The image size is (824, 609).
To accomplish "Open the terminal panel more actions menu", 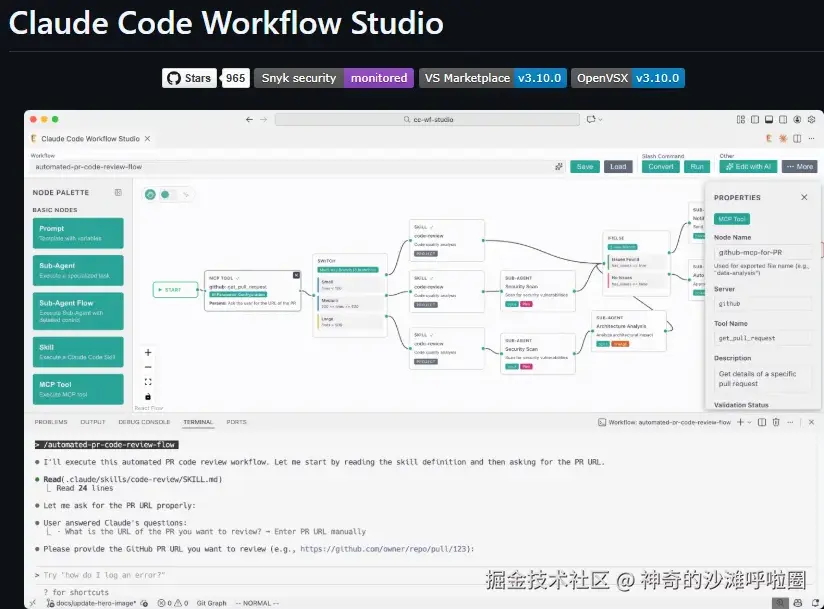I will point(790,422).
